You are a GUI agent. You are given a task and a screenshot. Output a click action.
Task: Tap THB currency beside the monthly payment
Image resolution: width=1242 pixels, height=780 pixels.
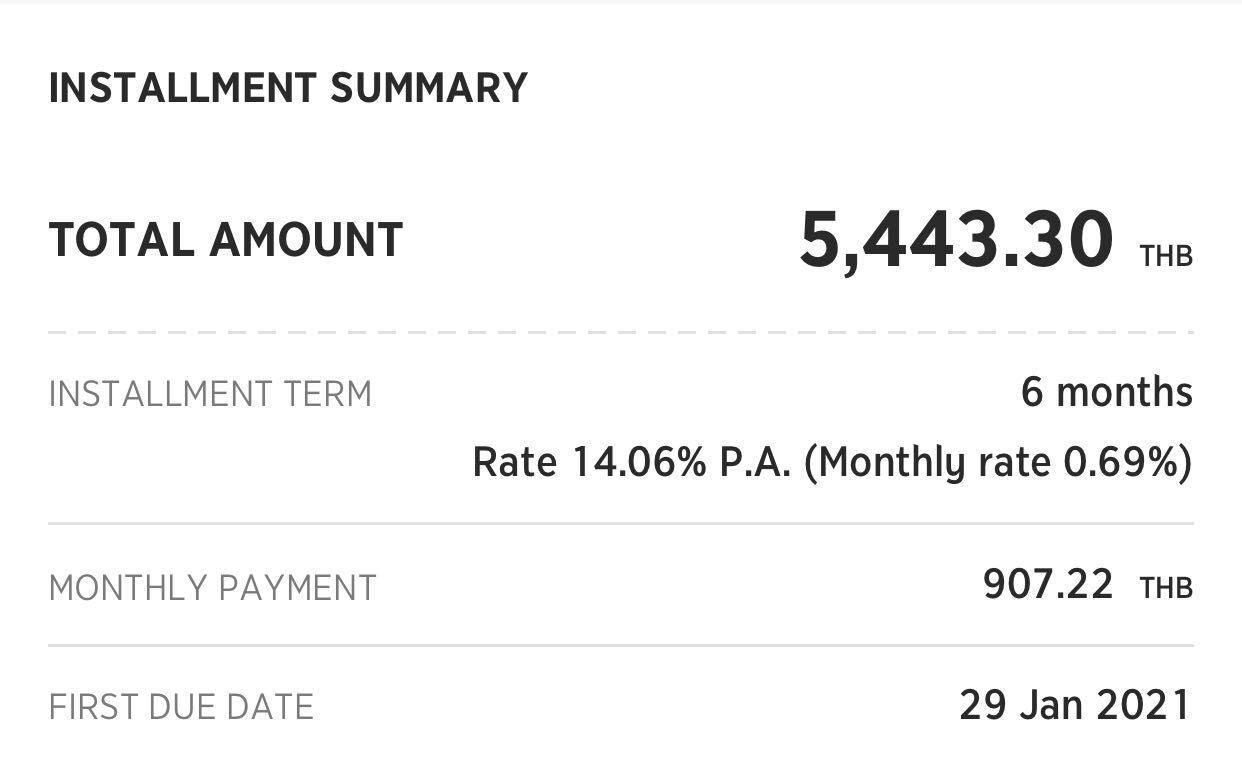[x=1166, y=588]
